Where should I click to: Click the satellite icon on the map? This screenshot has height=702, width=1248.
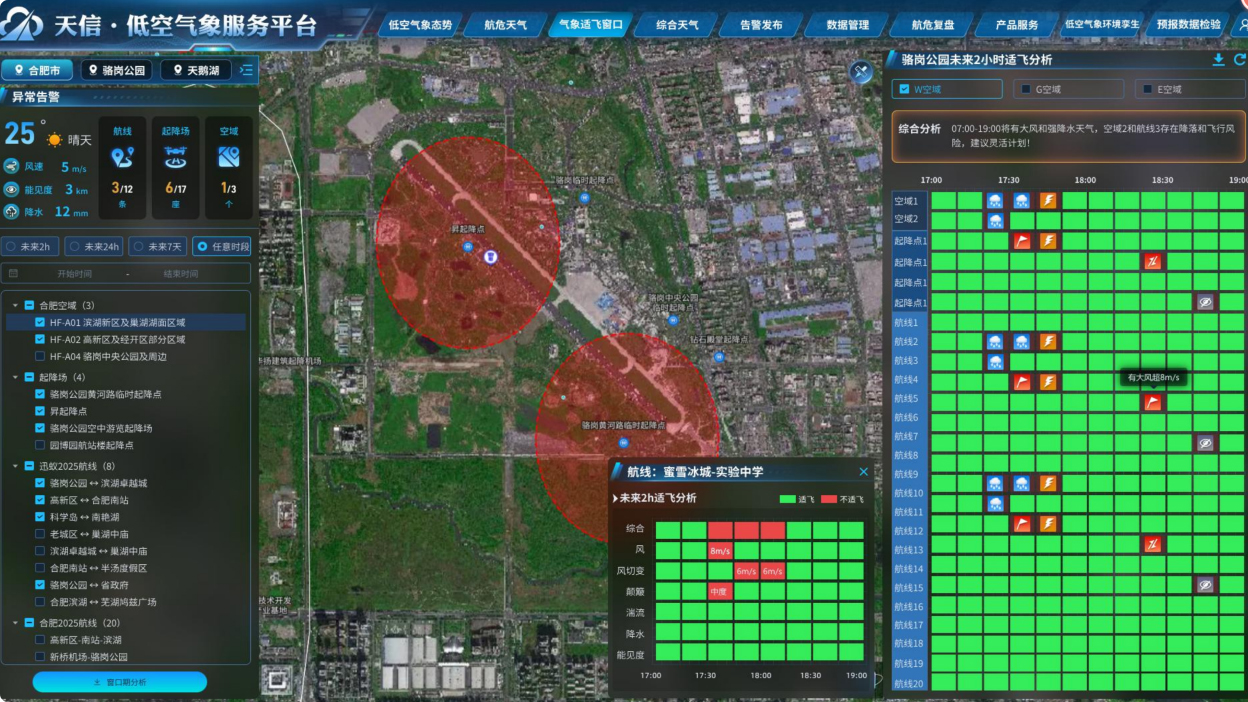click(x=861, y=72)
